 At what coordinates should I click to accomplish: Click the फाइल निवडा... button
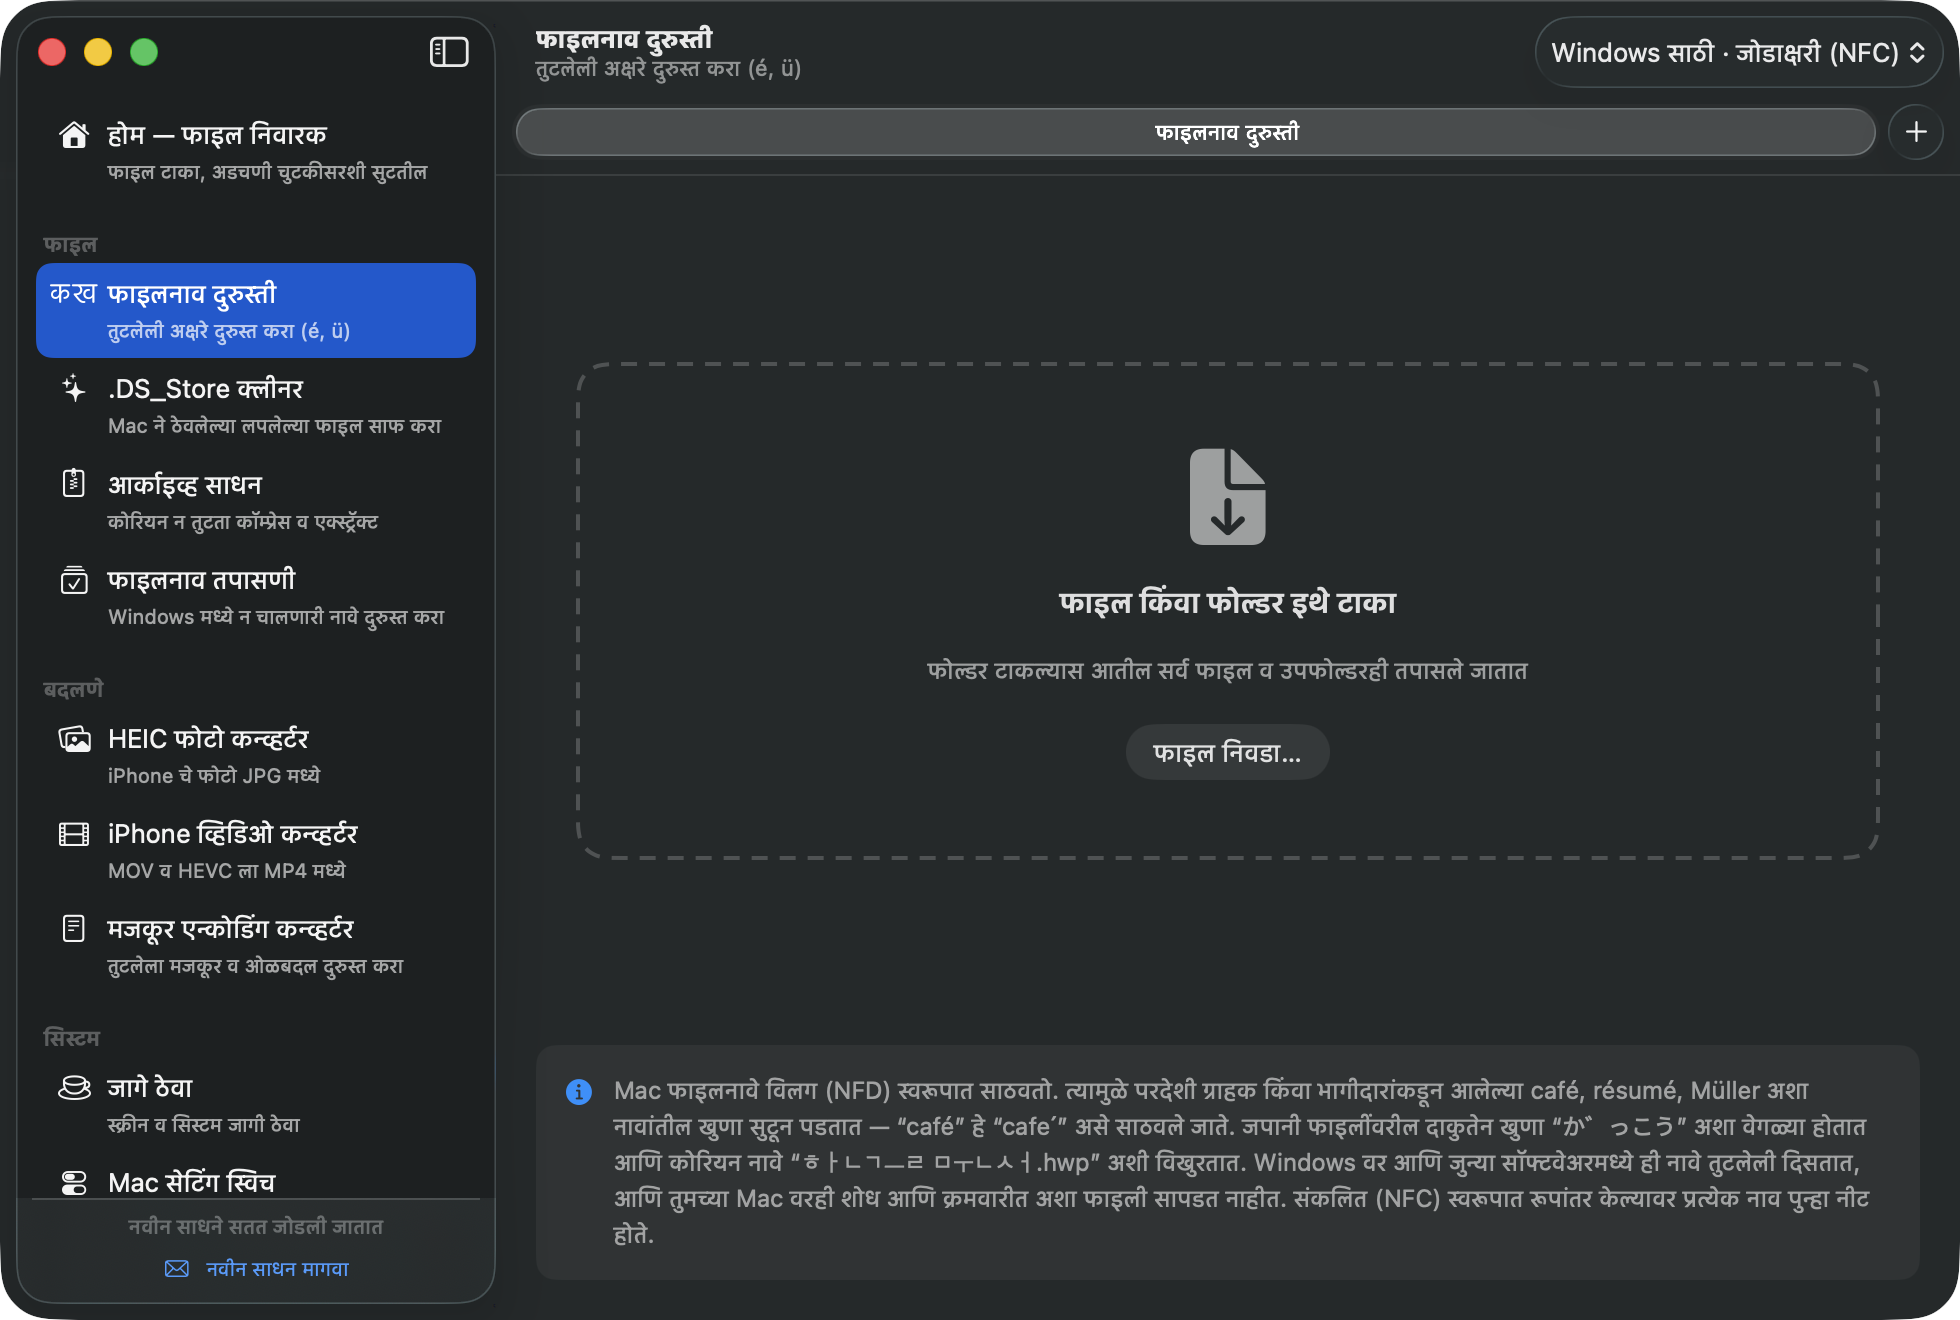[1227, 752]
